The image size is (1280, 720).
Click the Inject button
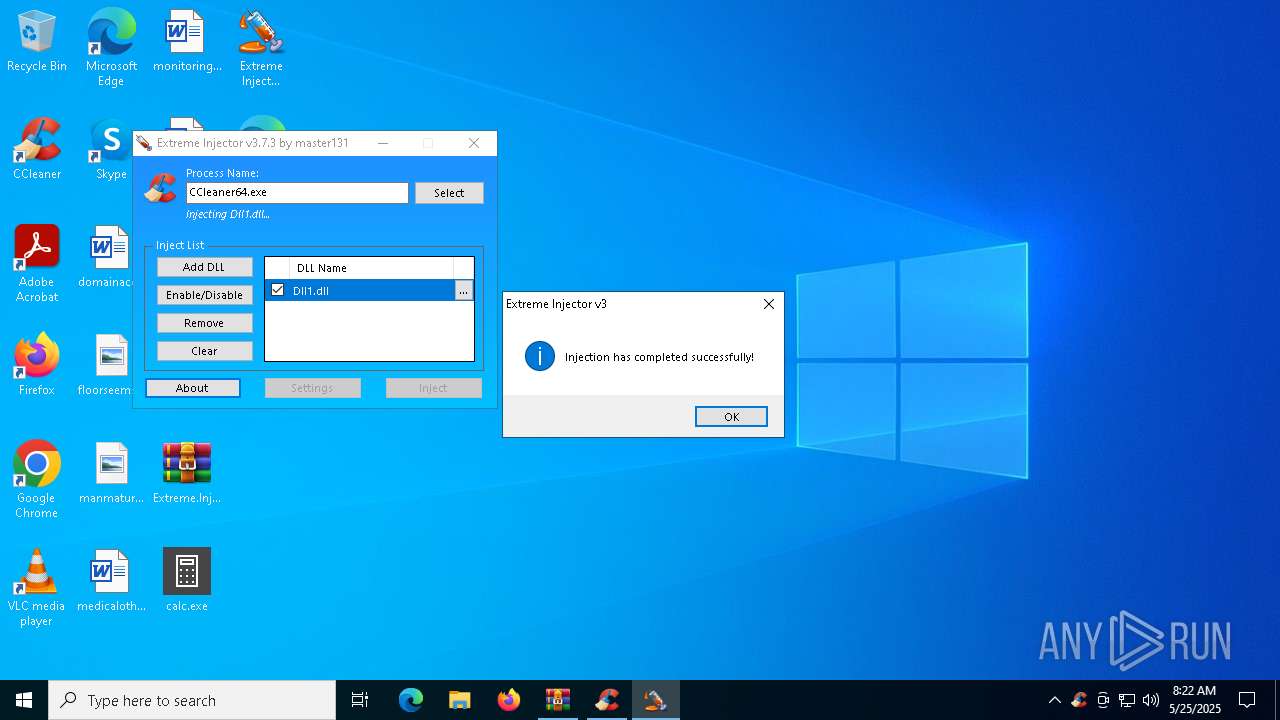(433, 388)
